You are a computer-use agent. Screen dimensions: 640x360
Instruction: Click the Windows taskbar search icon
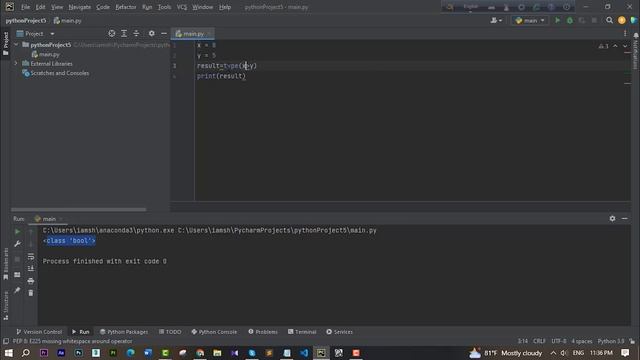tap(26, 353)
